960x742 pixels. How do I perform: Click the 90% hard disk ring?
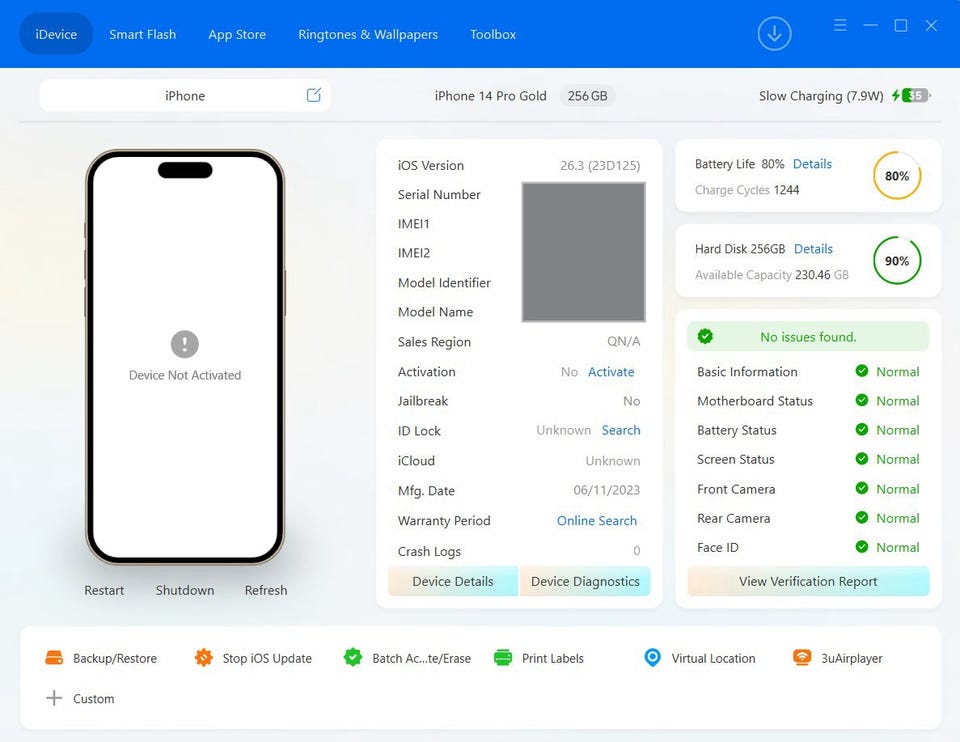pyautogui.click(x=897, y=261)
